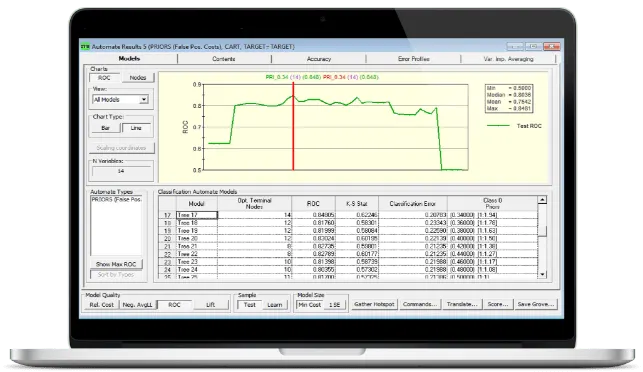
Task: Click the Class 0 Priors column header
Action: (493, 203)
